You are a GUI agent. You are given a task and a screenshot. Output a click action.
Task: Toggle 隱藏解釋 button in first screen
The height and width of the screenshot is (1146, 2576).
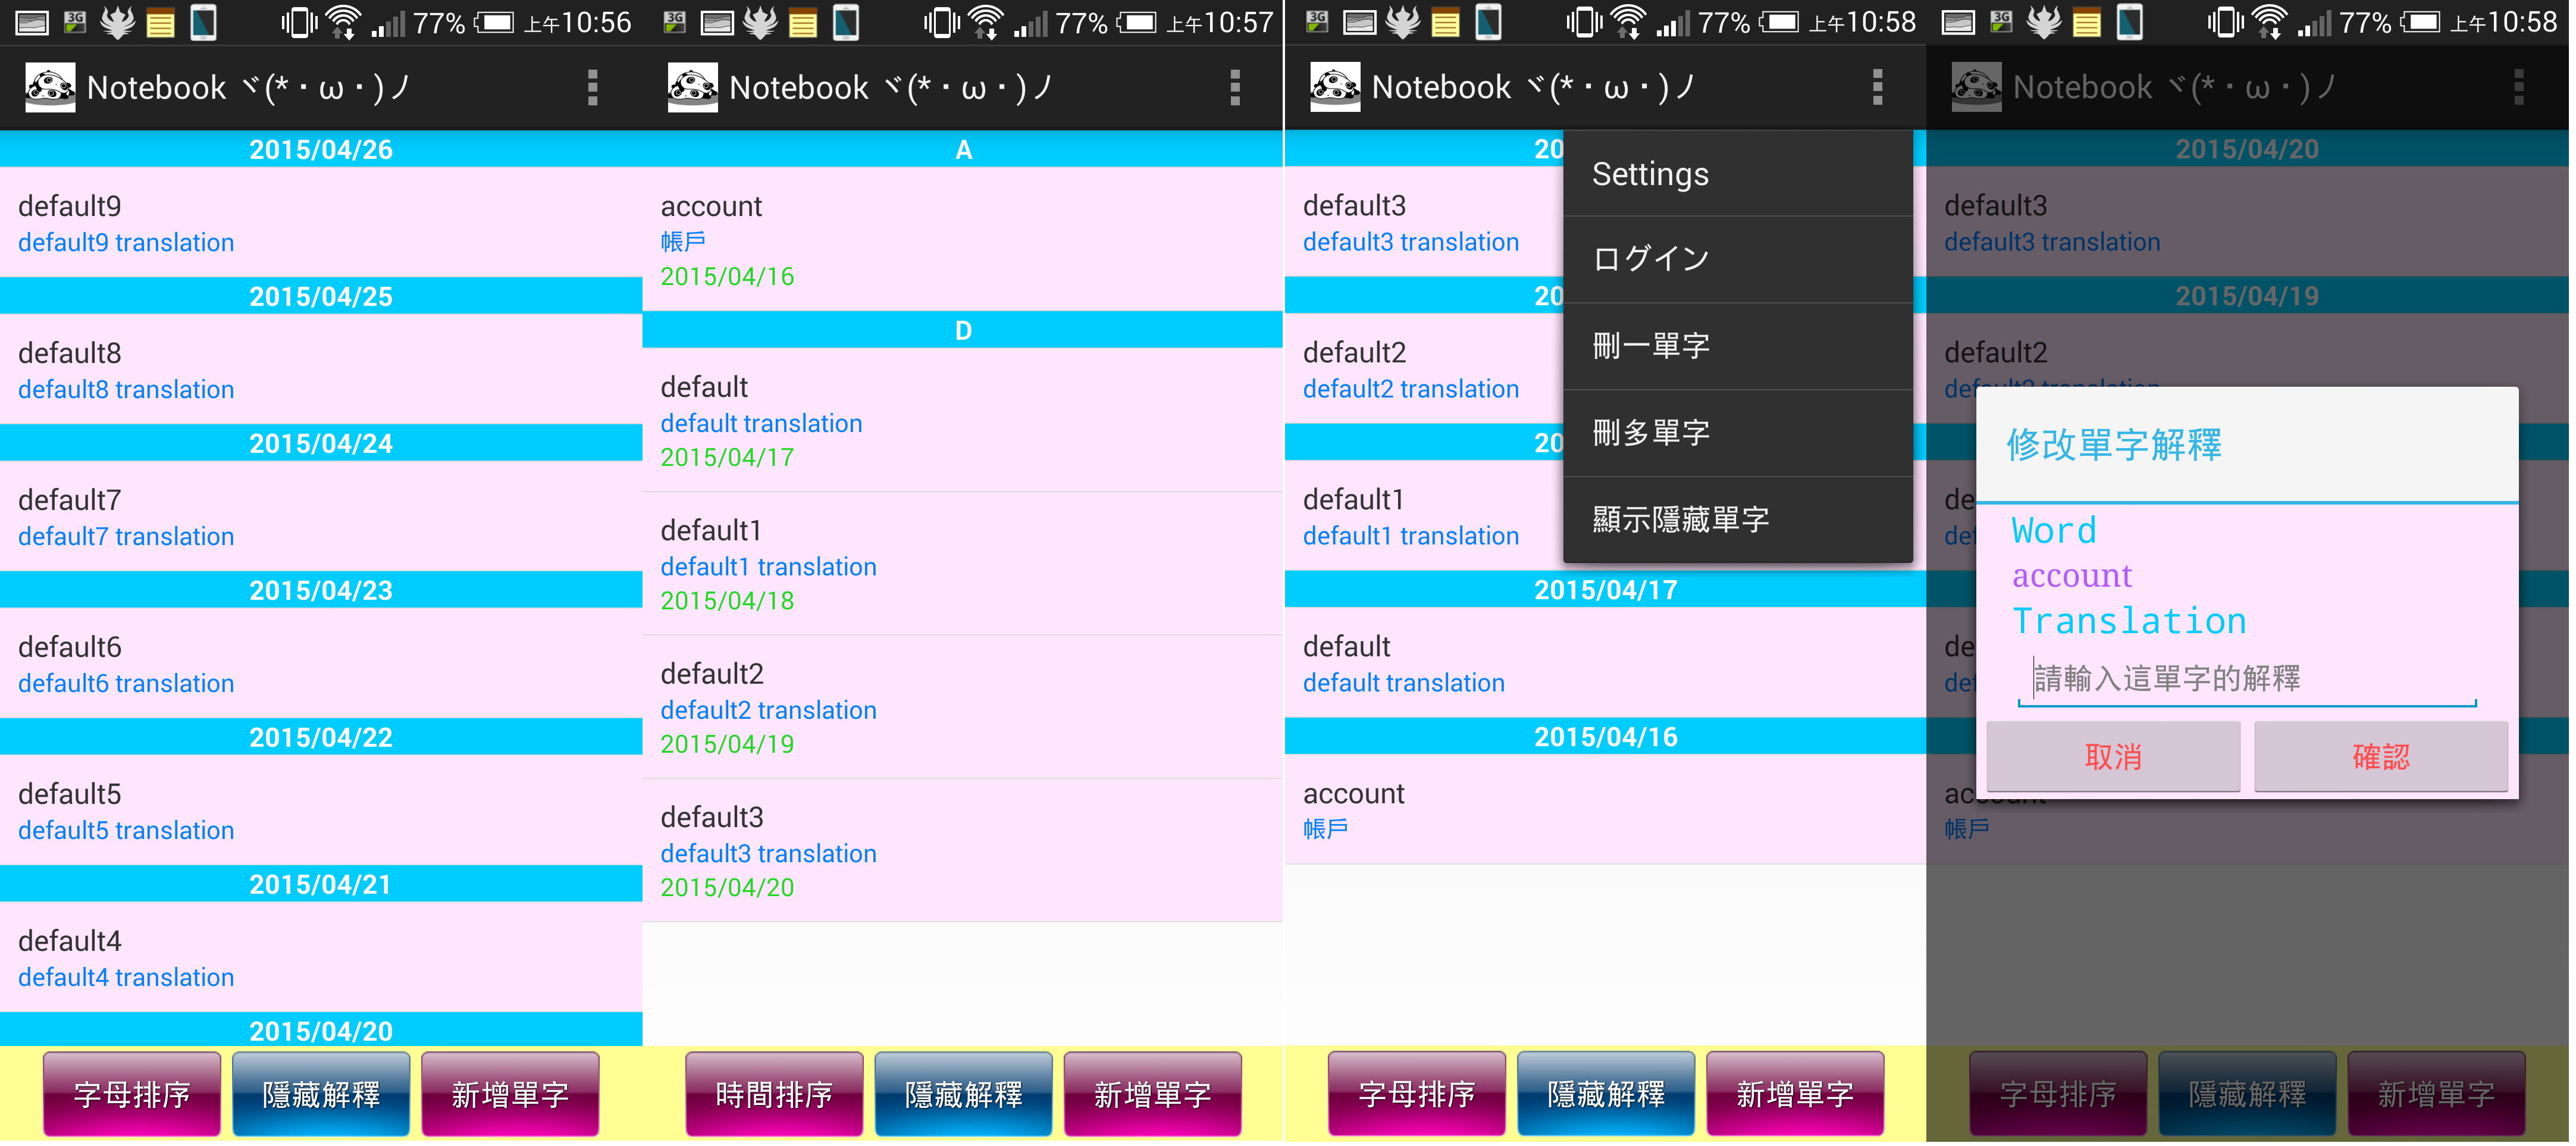point(321,1095)
